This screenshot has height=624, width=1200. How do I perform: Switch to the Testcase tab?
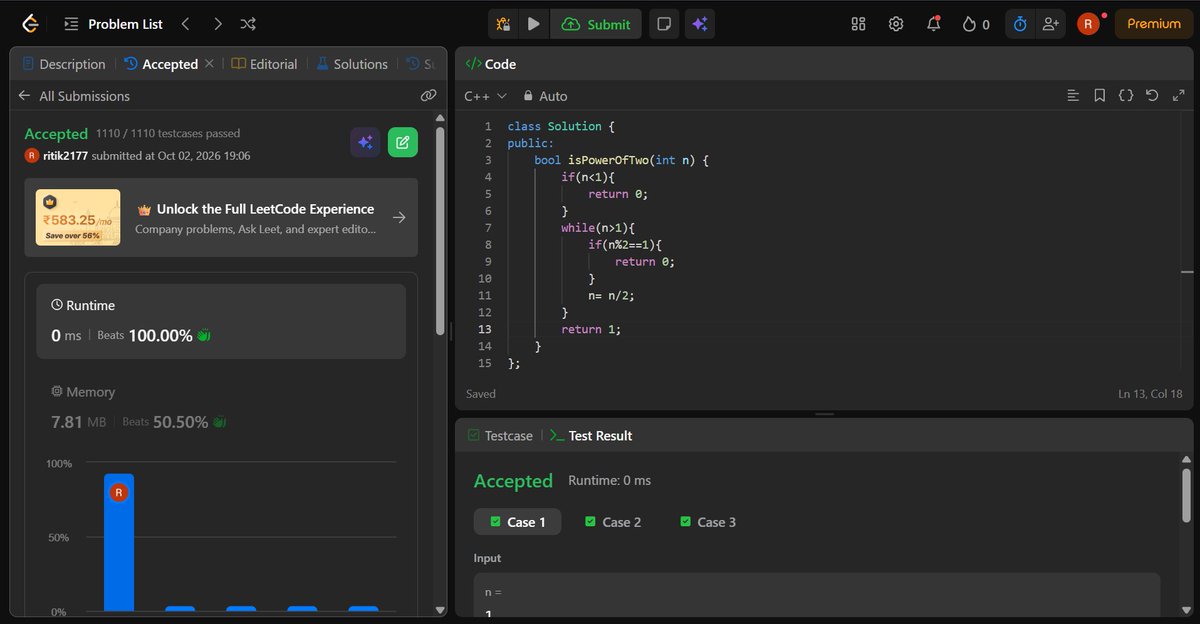pyautogui.click(x=498, y=436)
